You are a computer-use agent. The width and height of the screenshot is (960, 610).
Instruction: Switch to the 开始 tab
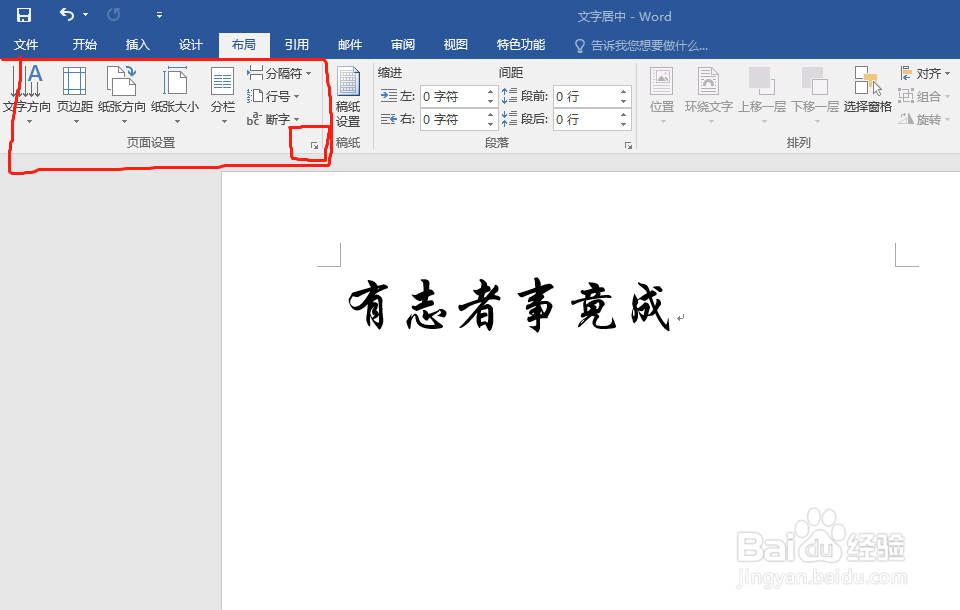pos(84,45)
